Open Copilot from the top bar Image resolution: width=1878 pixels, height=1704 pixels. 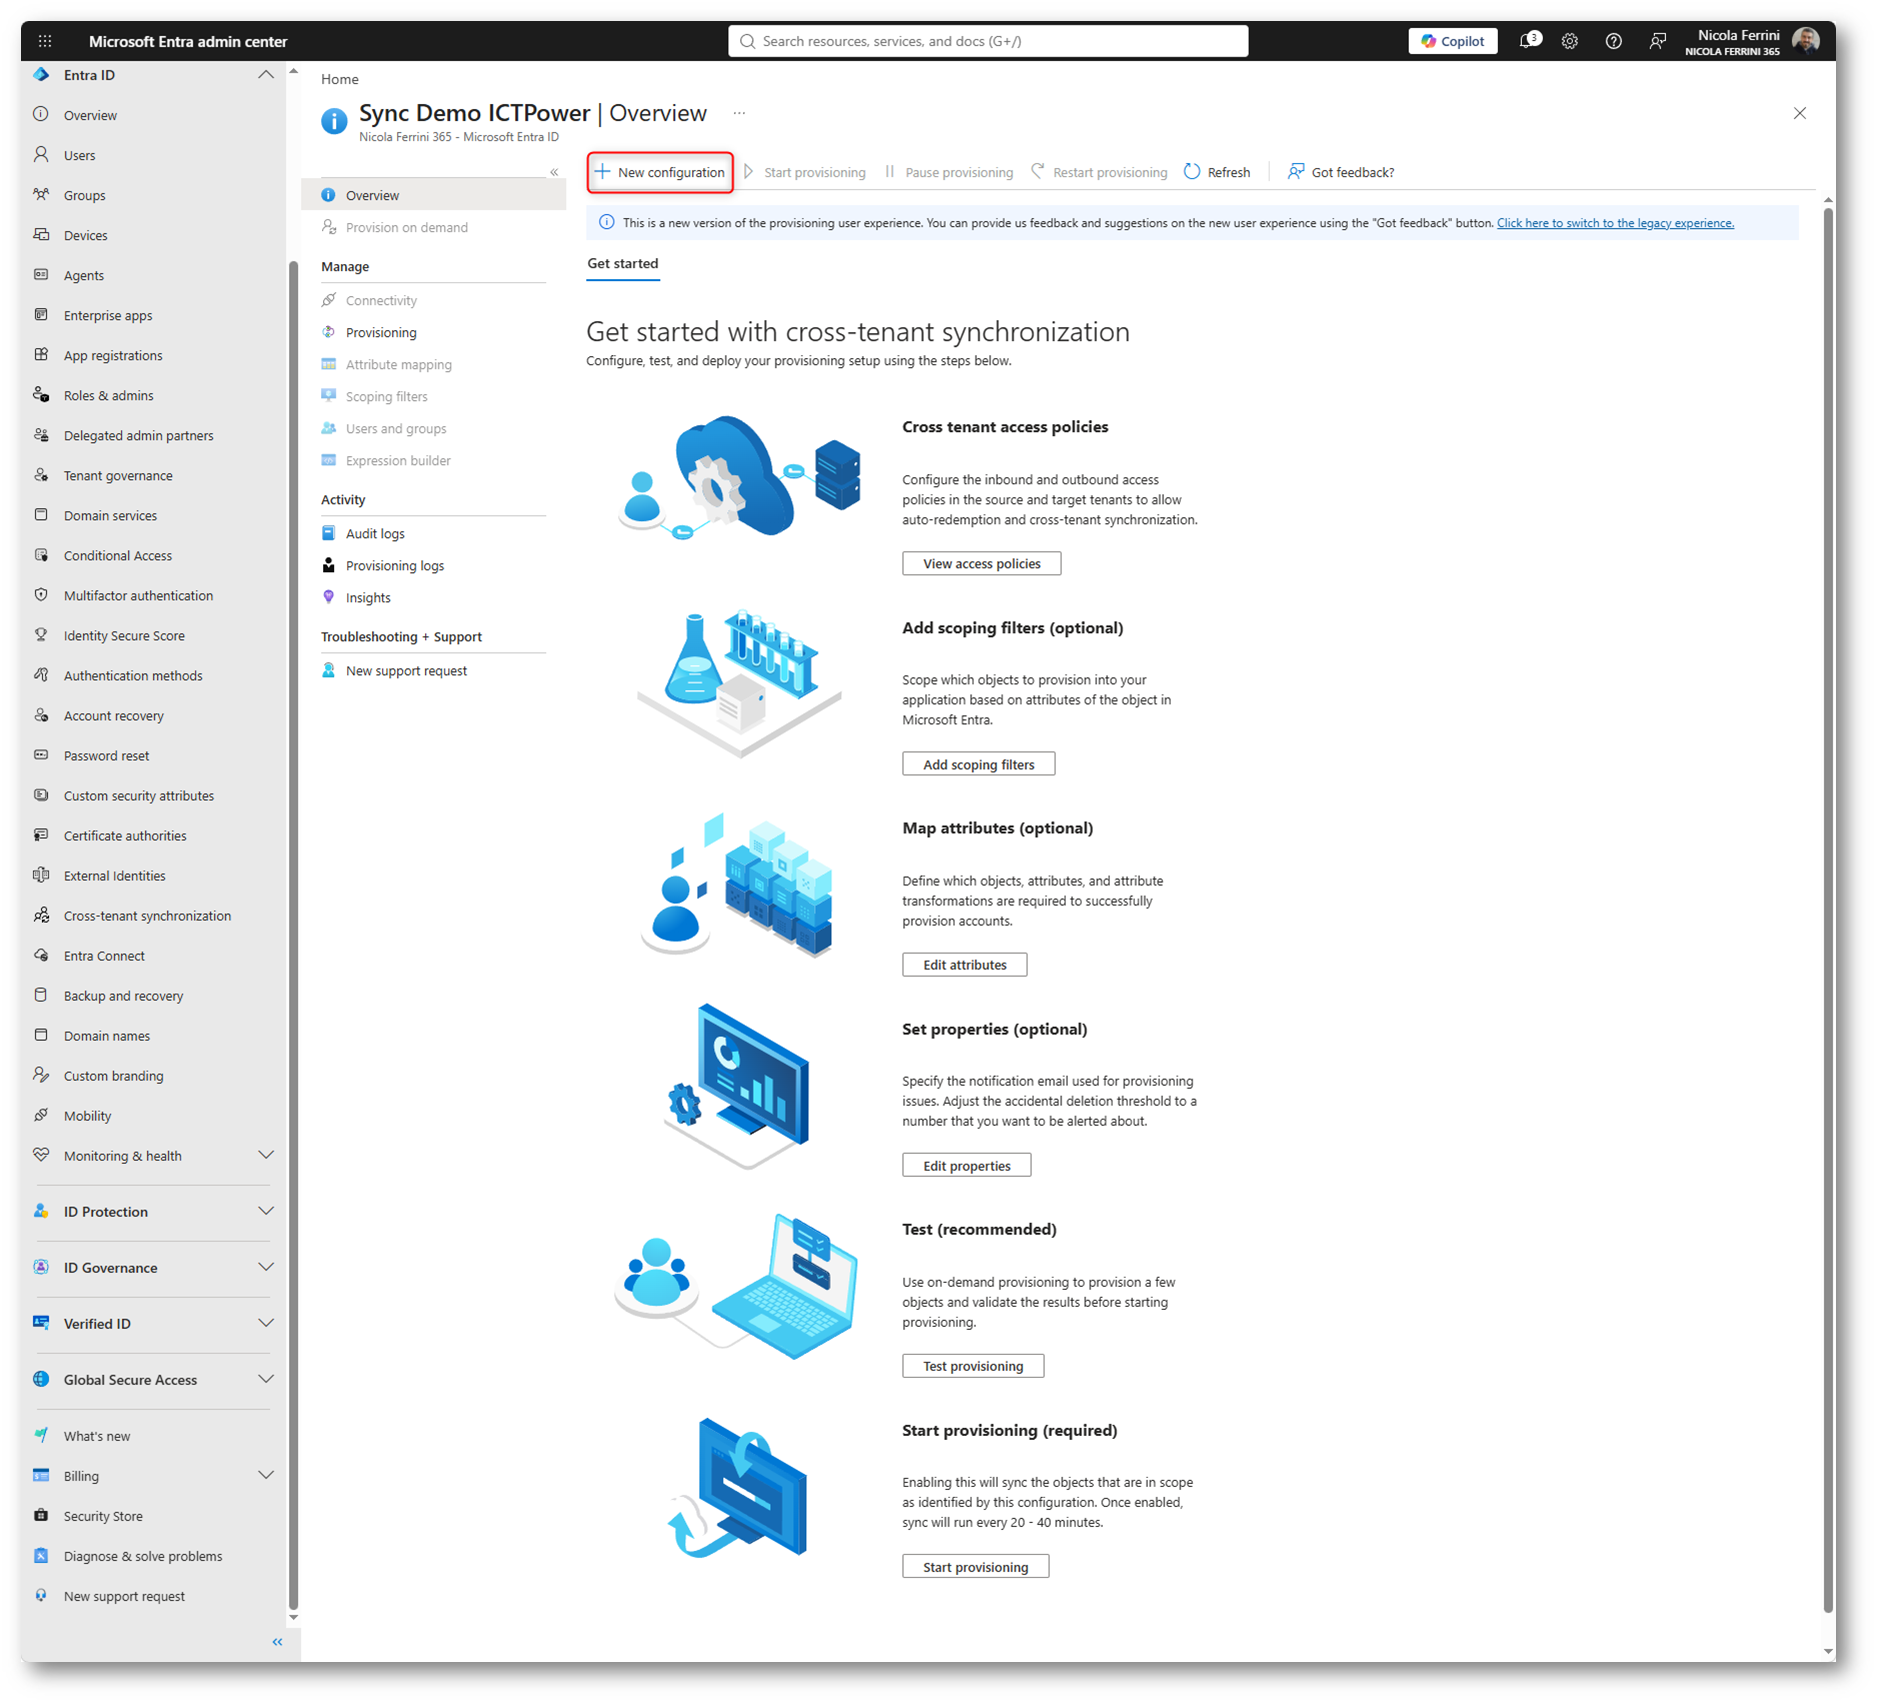point(1453,41)
